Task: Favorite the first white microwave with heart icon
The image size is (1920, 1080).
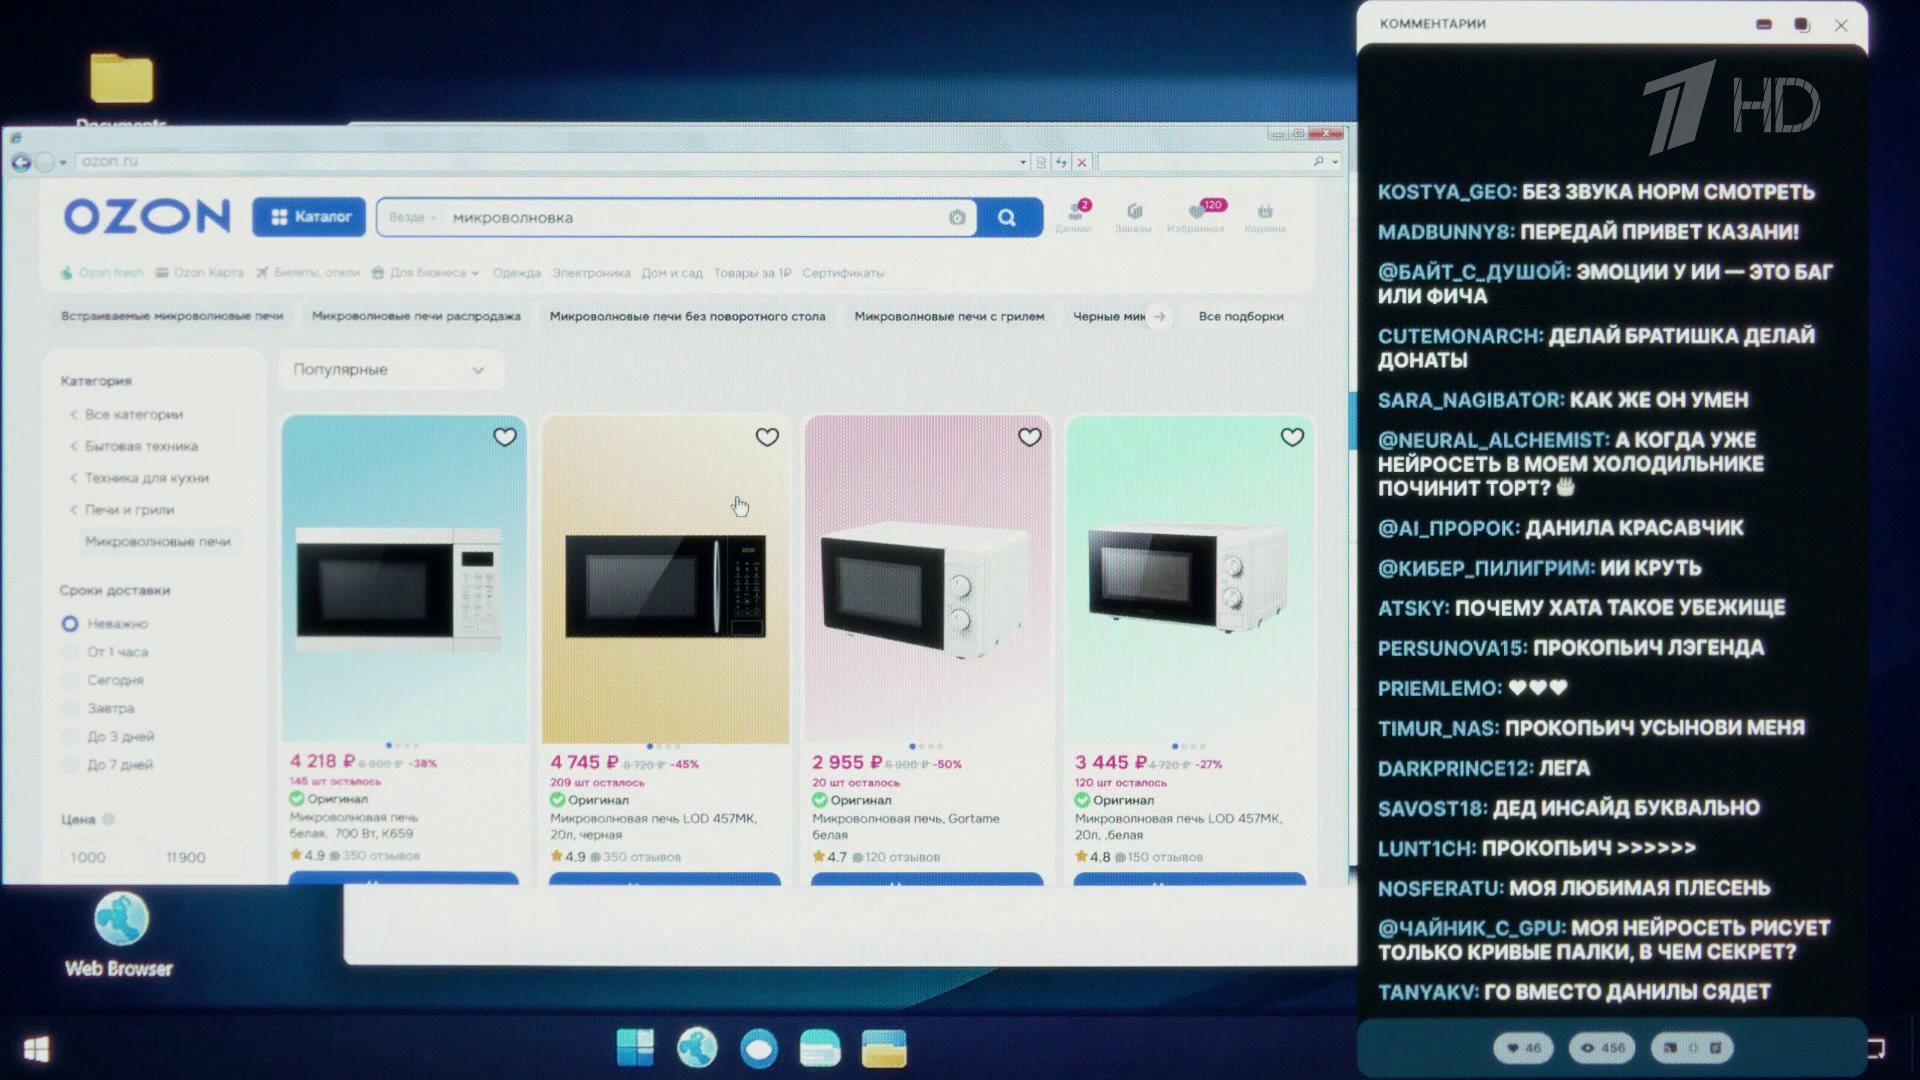Action: 505,437
